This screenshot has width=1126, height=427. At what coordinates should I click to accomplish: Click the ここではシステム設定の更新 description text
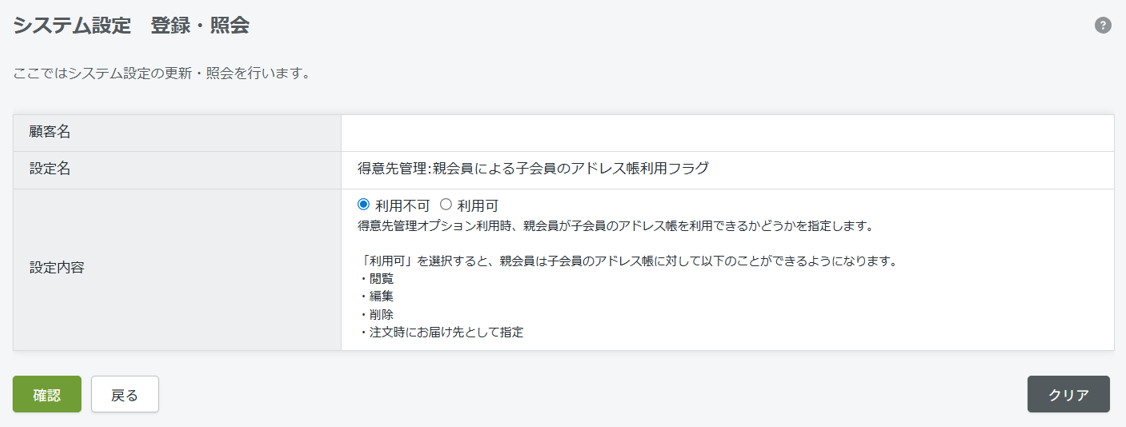[162, 73]
